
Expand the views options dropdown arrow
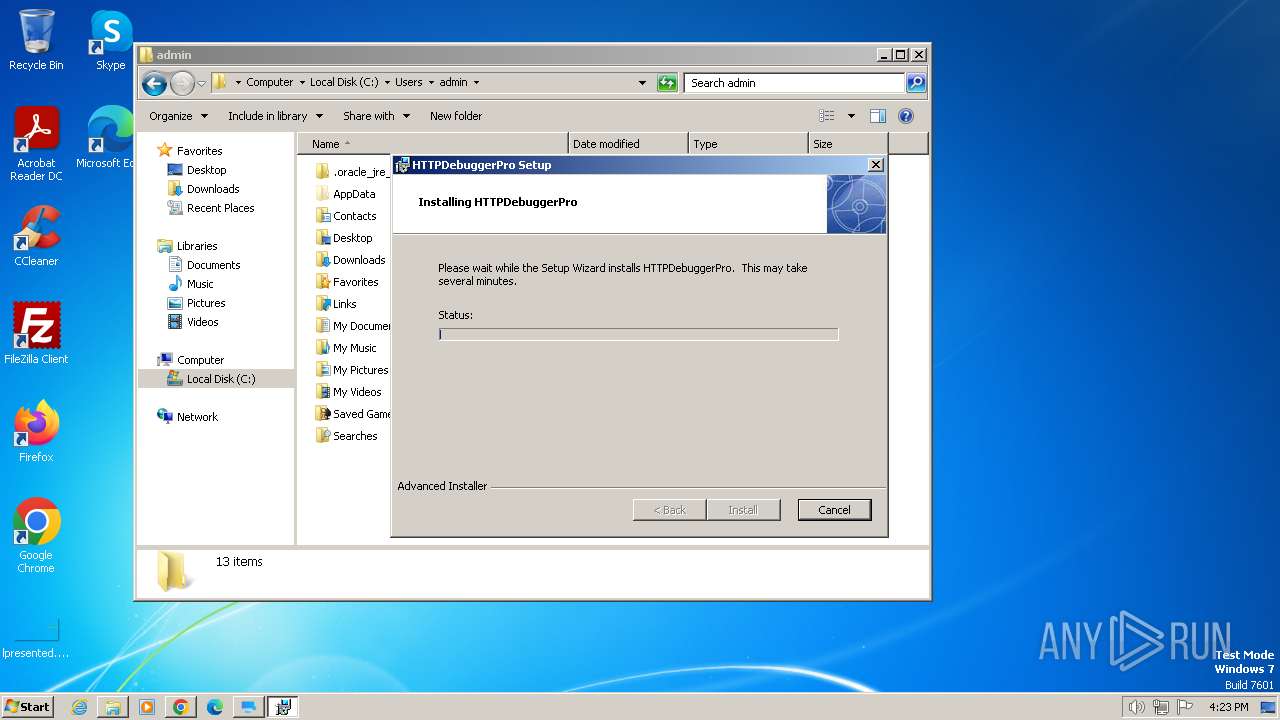851,116
